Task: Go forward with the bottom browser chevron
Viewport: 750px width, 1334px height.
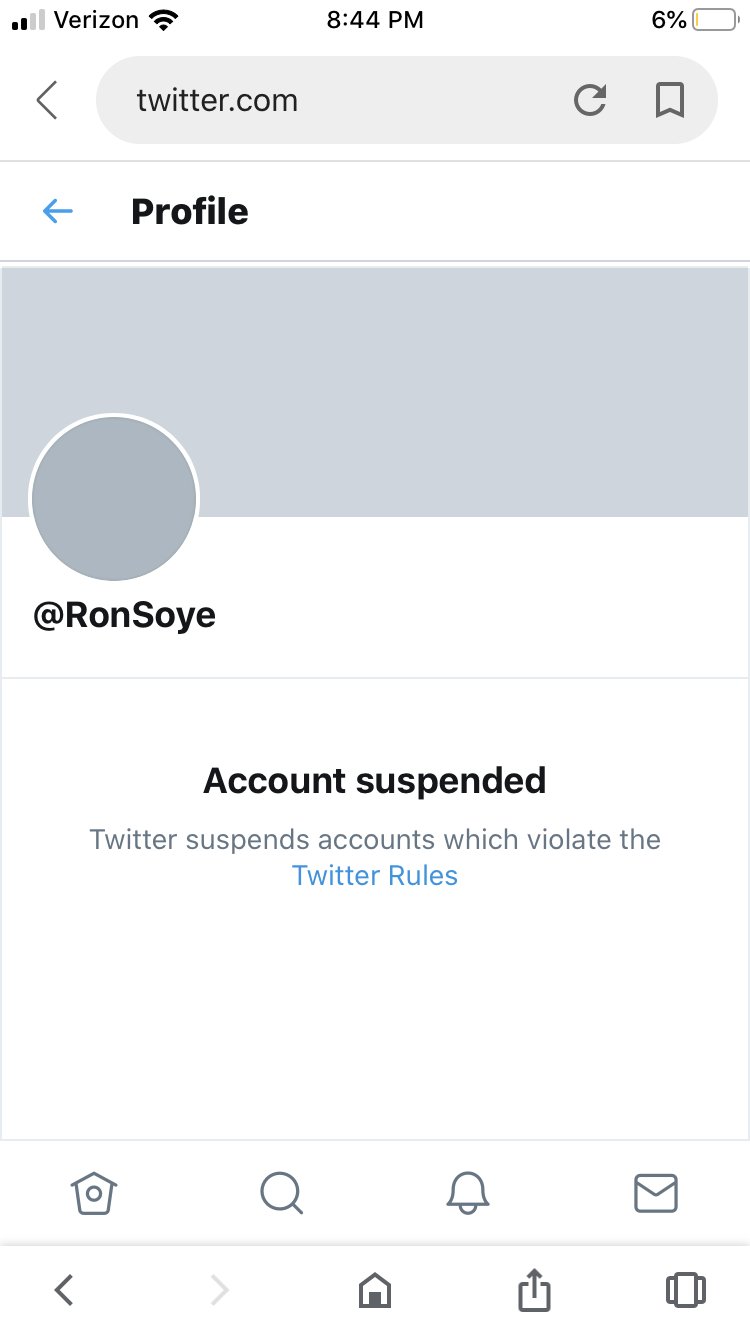Action: click(219, 1290)
